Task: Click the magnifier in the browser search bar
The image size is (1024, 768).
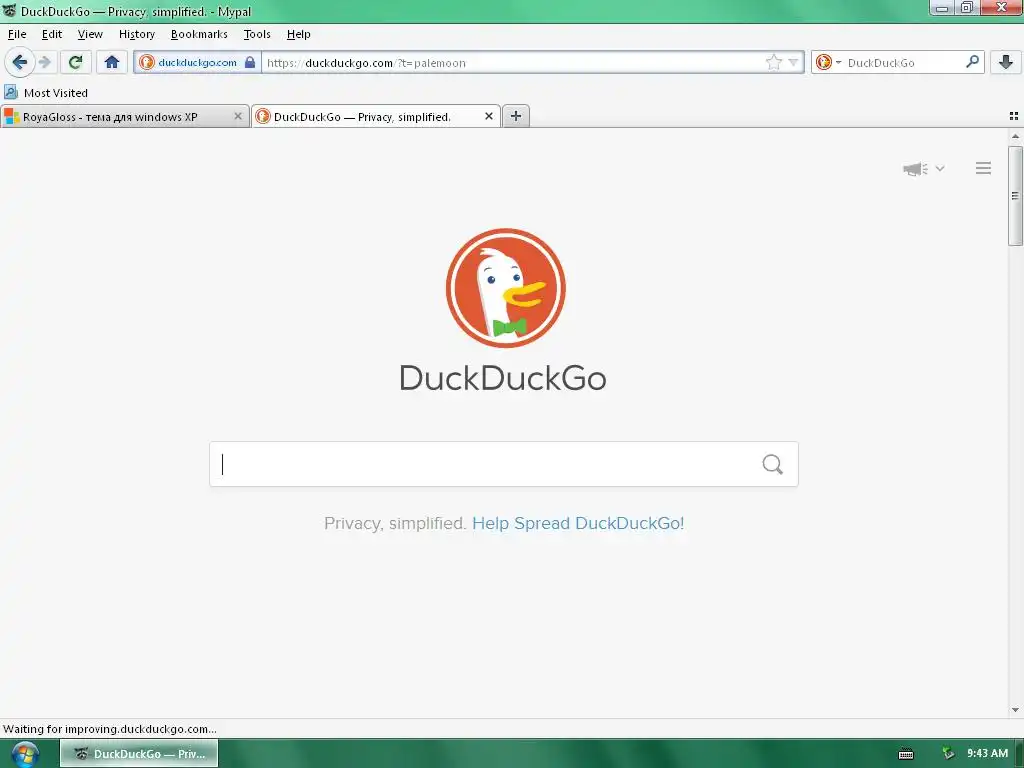Action: 972,62
